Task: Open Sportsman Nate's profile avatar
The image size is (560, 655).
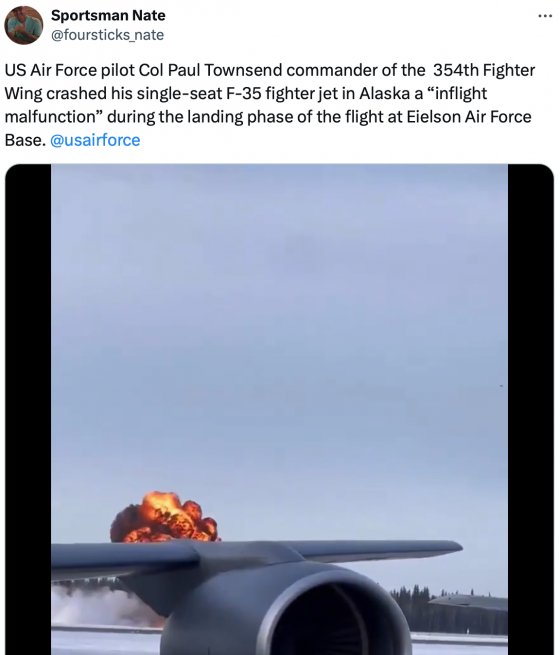Action: [24, 25]
